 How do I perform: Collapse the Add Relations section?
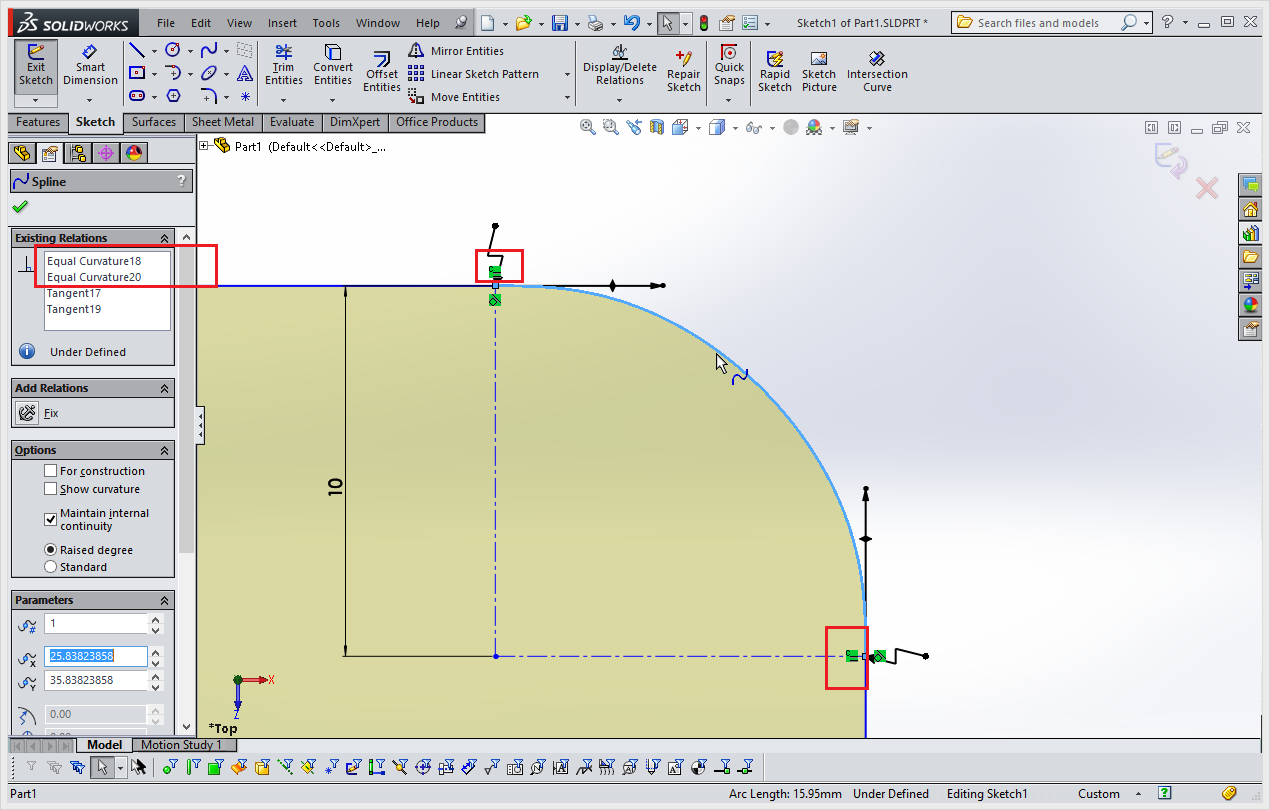click(165, 388)
